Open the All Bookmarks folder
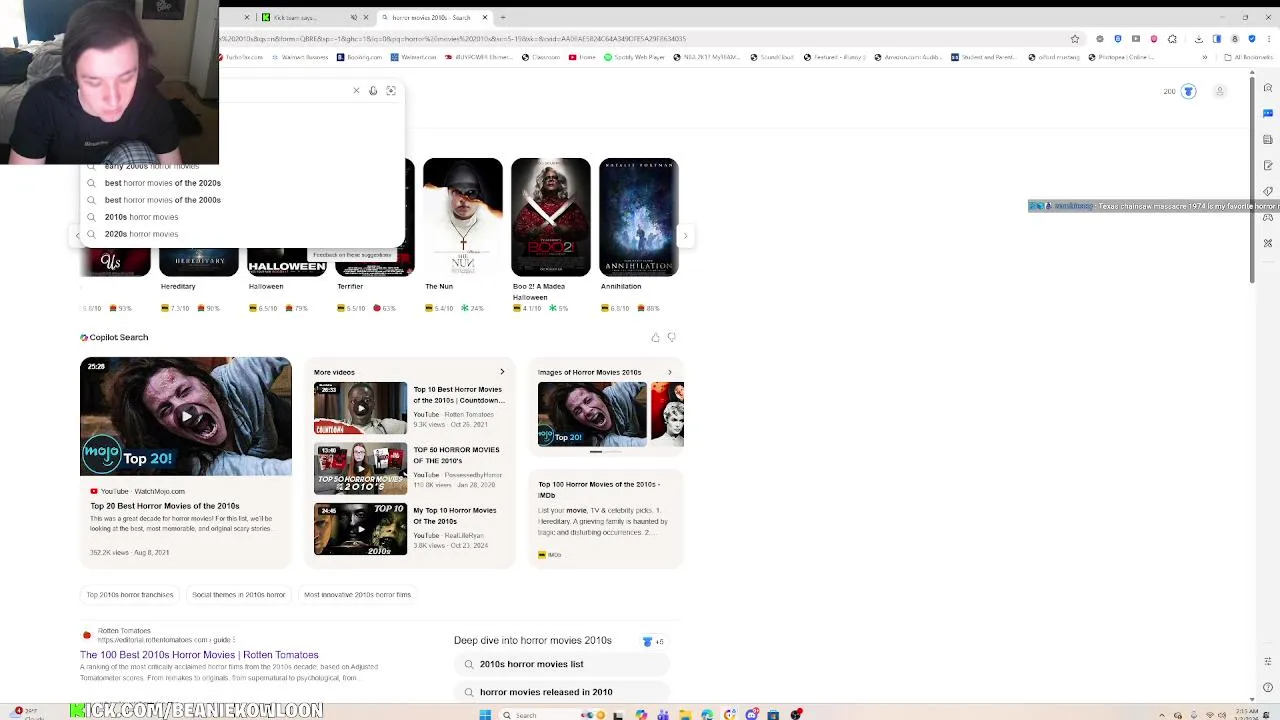Image resolution: width=1280 pixels, height=720 pixels. [1248, 57]
